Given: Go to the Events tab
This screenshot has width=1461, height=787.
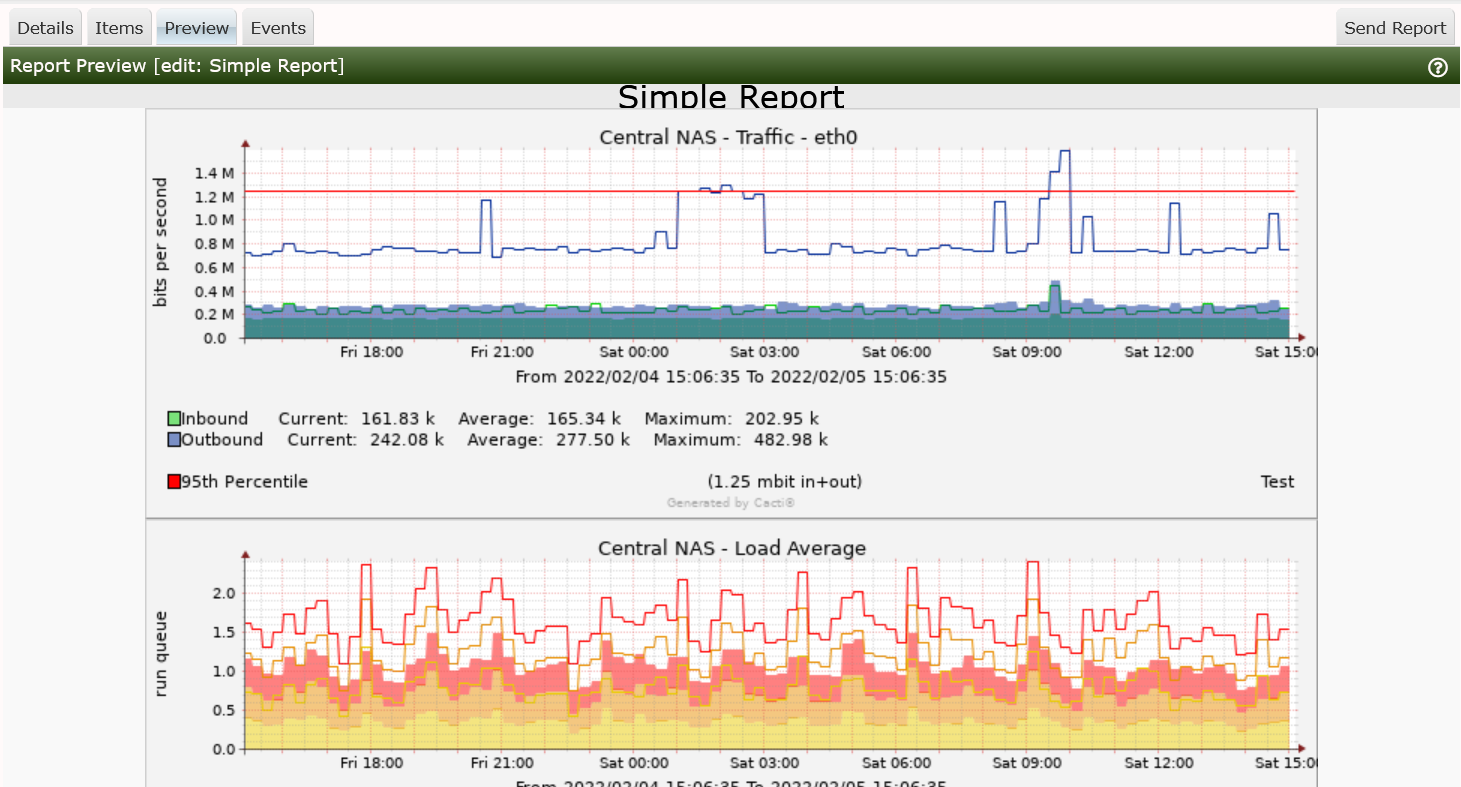Looking at the screenshot, I should (x=278, y=28).
